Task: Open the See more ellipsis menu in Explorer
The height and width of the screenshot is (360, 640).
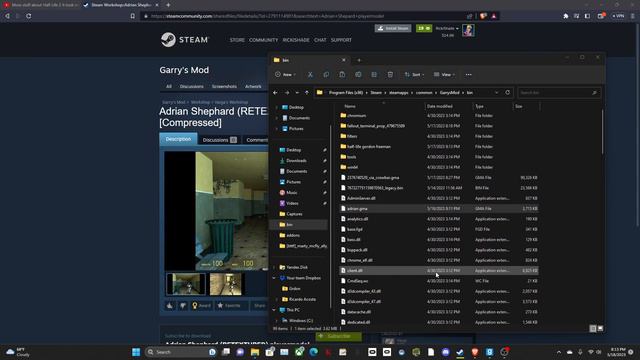Action: 469,75
